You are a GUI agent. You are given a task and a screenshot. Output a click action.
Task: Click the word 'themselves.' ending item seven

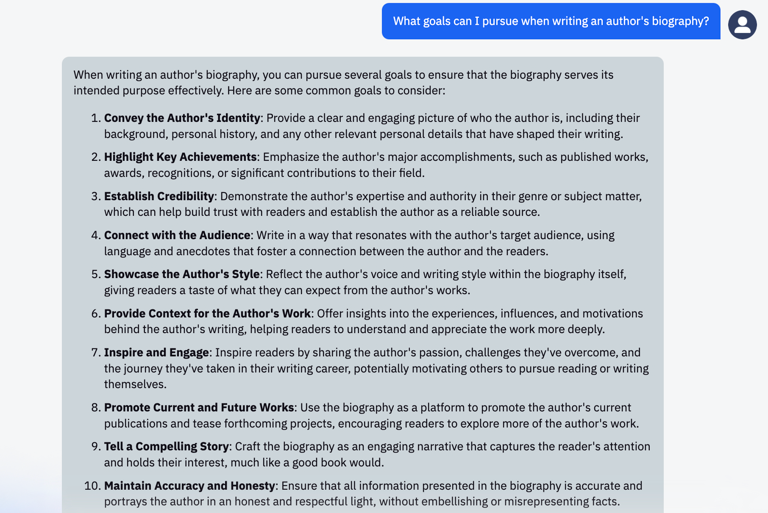pyautogui.click(x=135, y=384)
